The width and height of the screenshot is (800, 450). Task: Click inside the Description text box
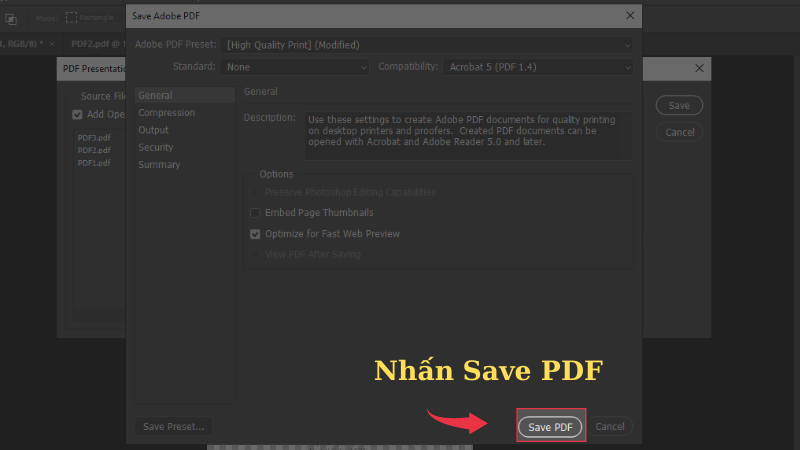[x=468, y=136]
